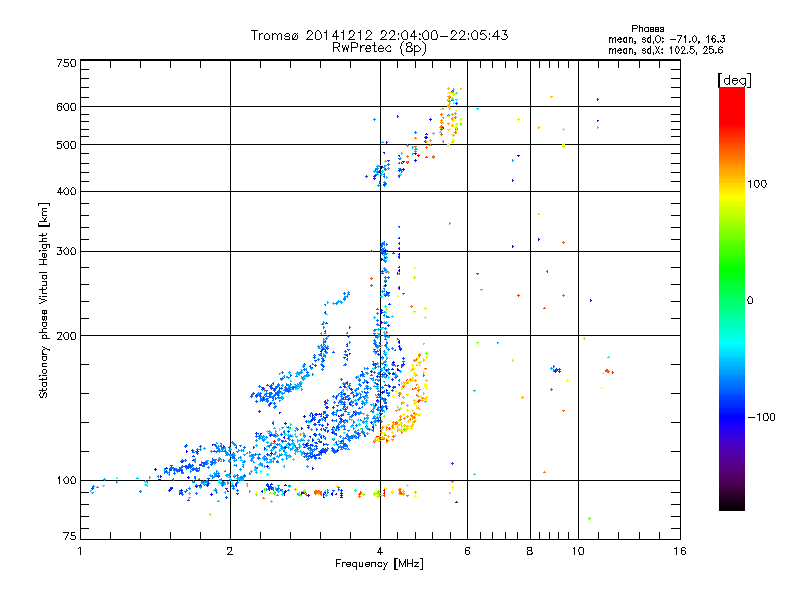The height and width of the screenshot is (600, 800).
Task: Click the '6' frequency axis label
Action: click(x=467, y=552)
